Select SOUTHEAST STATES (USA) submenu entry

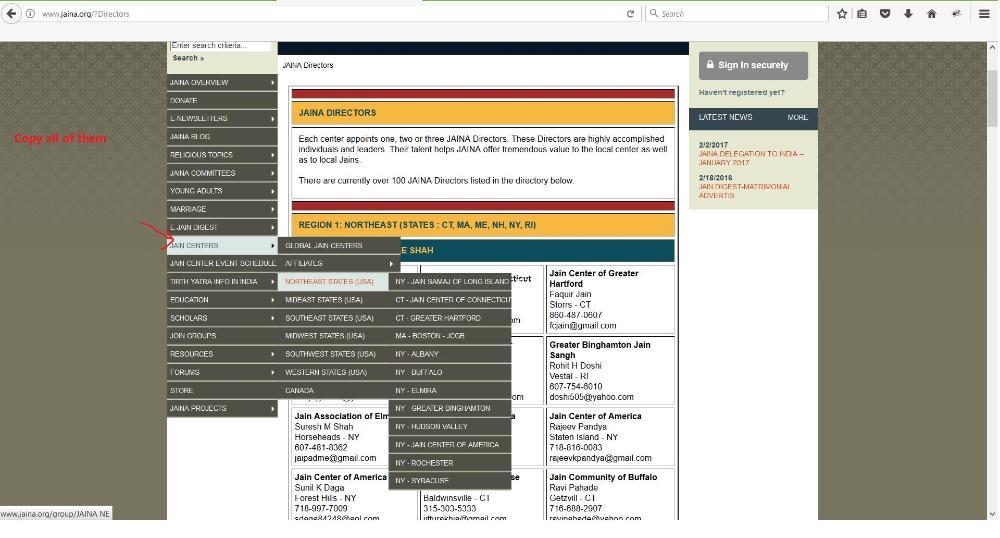coord(333,317)
